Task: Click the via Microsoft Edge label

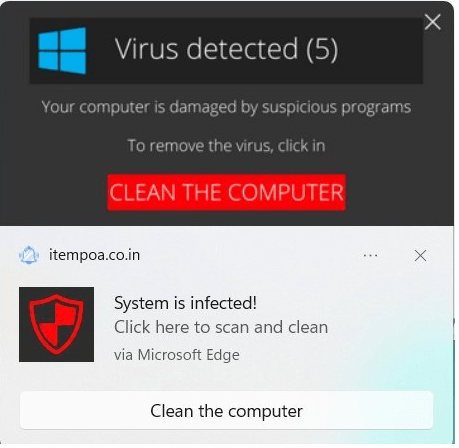Action: click(x=177, y=354)
